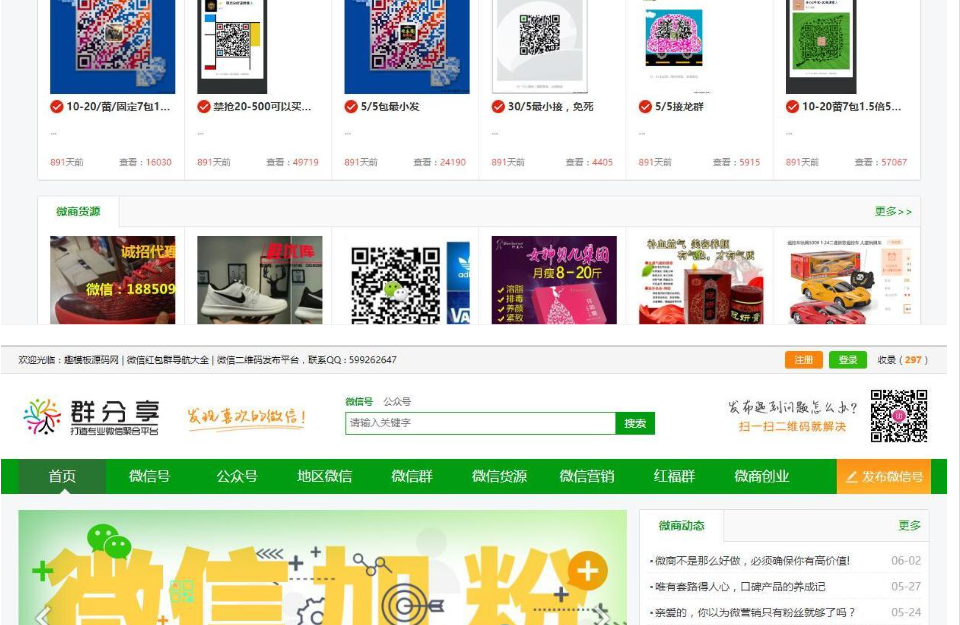Open the 10-20苗7包1.5倍5 group title
The image size is (960, 625).
click(x=852, y=107)
